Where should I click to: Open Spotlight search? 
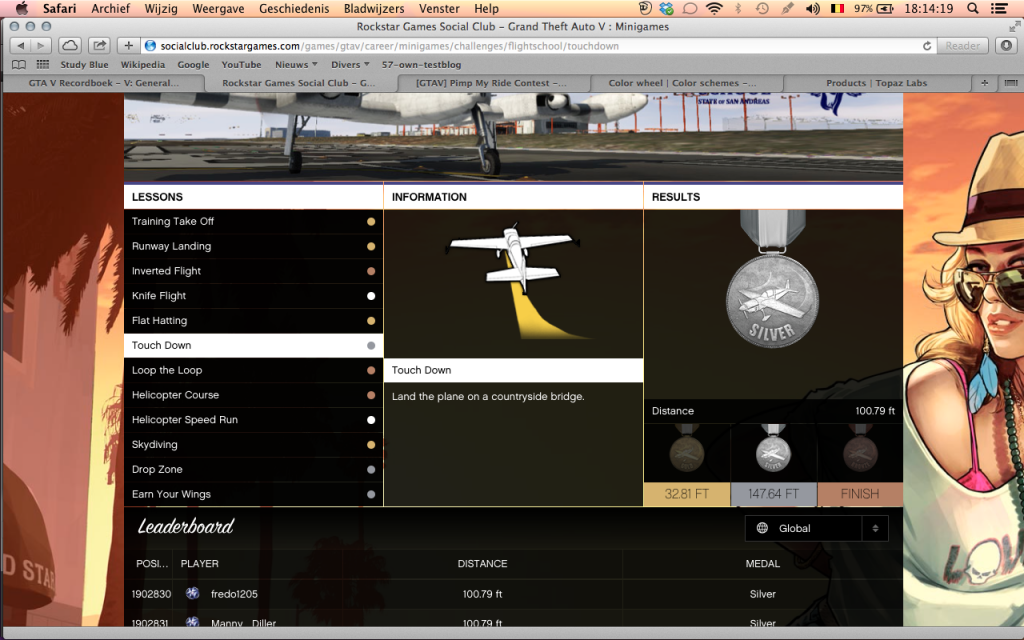(973, 8)
